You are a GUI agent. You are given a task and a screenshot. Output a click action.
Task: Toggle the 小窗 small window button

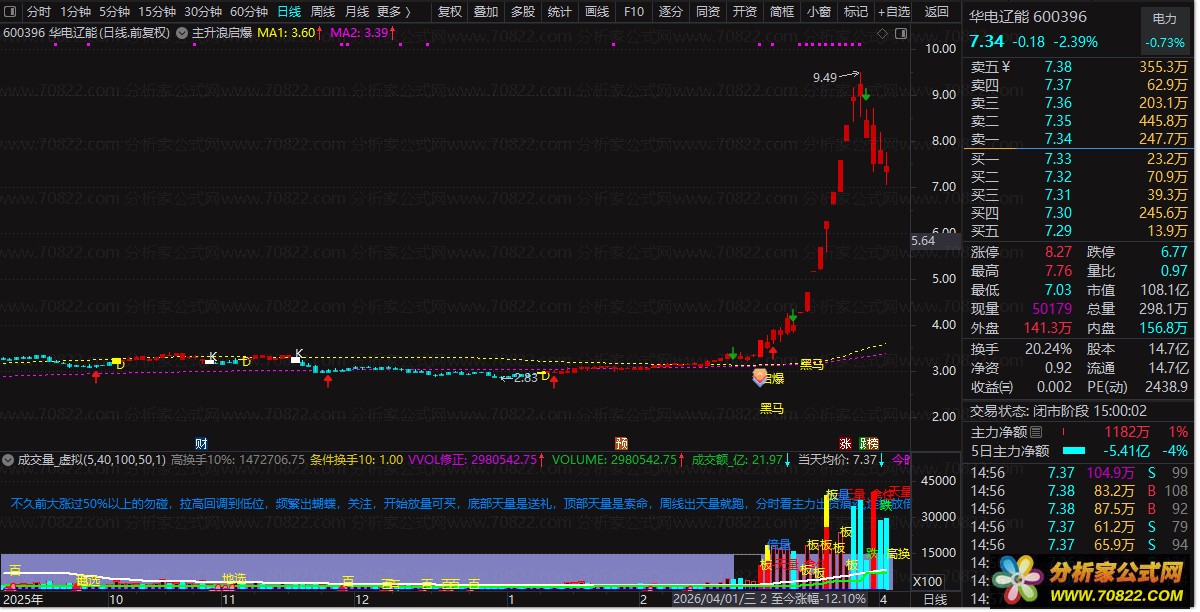pyautogui.click(x=819, y=12)
